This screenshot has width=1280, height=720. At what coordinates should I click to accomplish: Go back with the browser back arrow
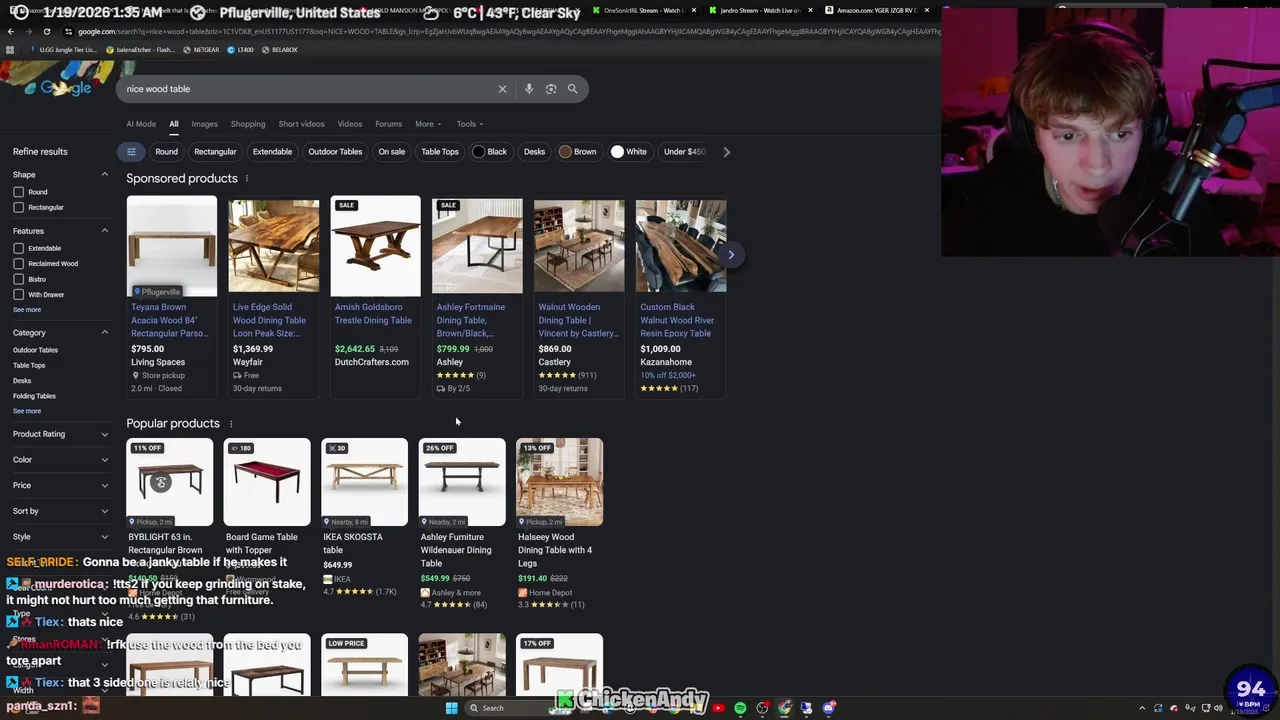tap(11, 31)
